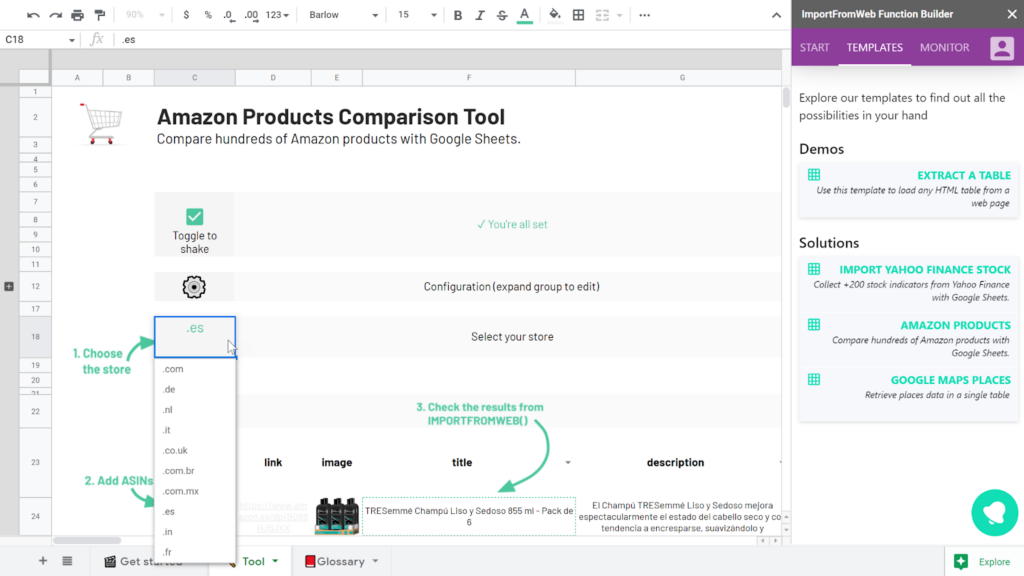Screen dimensions: 1024x576
Task: Open the account profile icon in sidebar
Action: click(x=1001, y=48)
